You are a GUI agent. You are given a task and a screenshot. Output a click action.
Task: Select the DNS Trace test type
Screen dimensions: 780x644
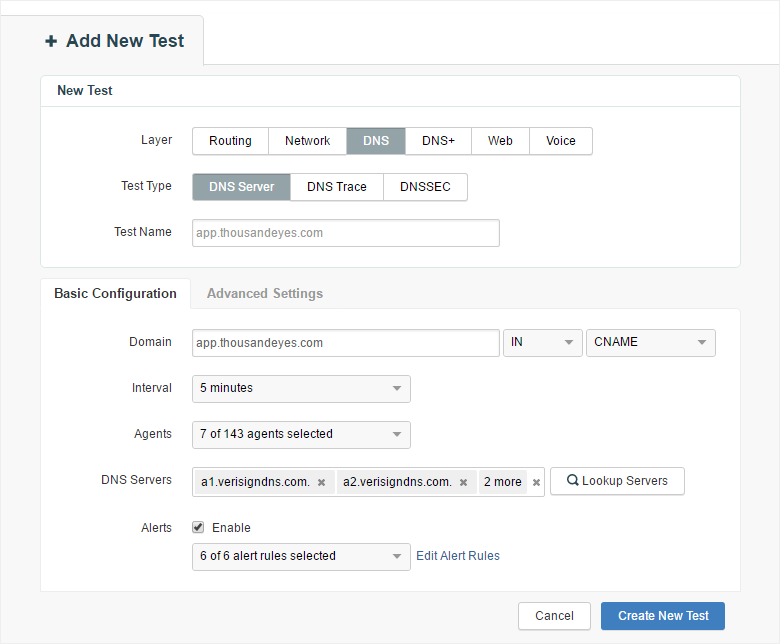click(x=336, y=187)
